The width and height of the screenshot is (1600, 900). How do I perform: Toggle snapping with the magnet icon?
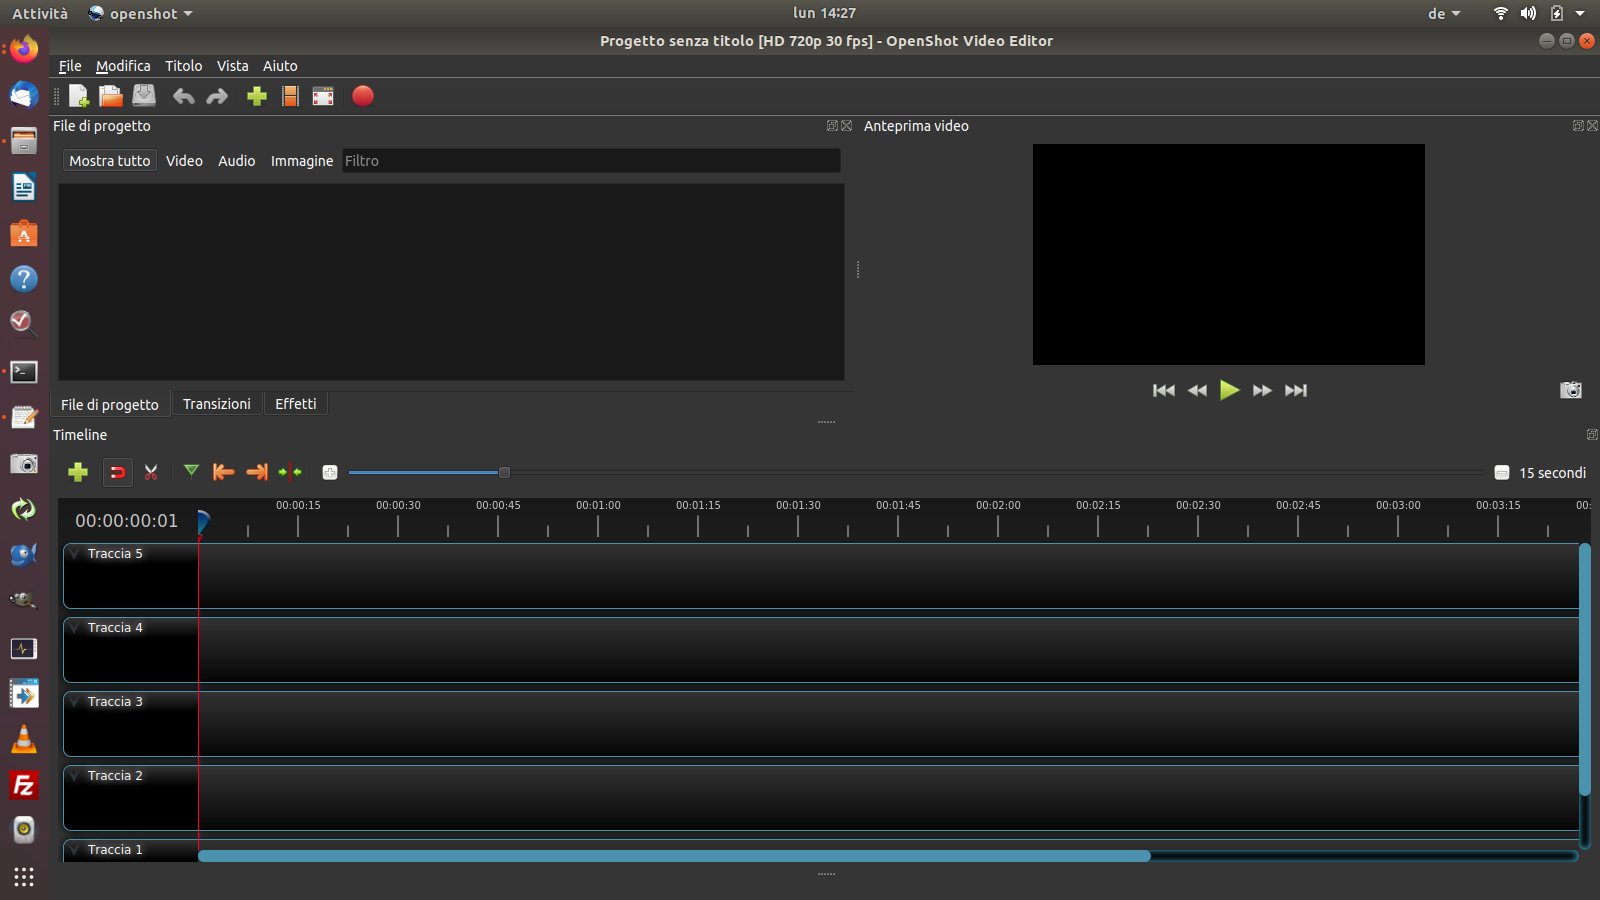coord(117,472)
